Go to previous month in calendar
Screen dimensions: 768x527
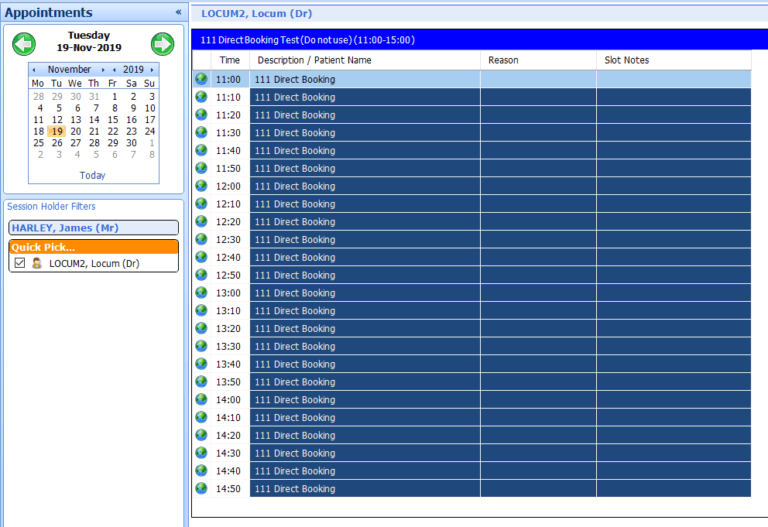[35, 70]
